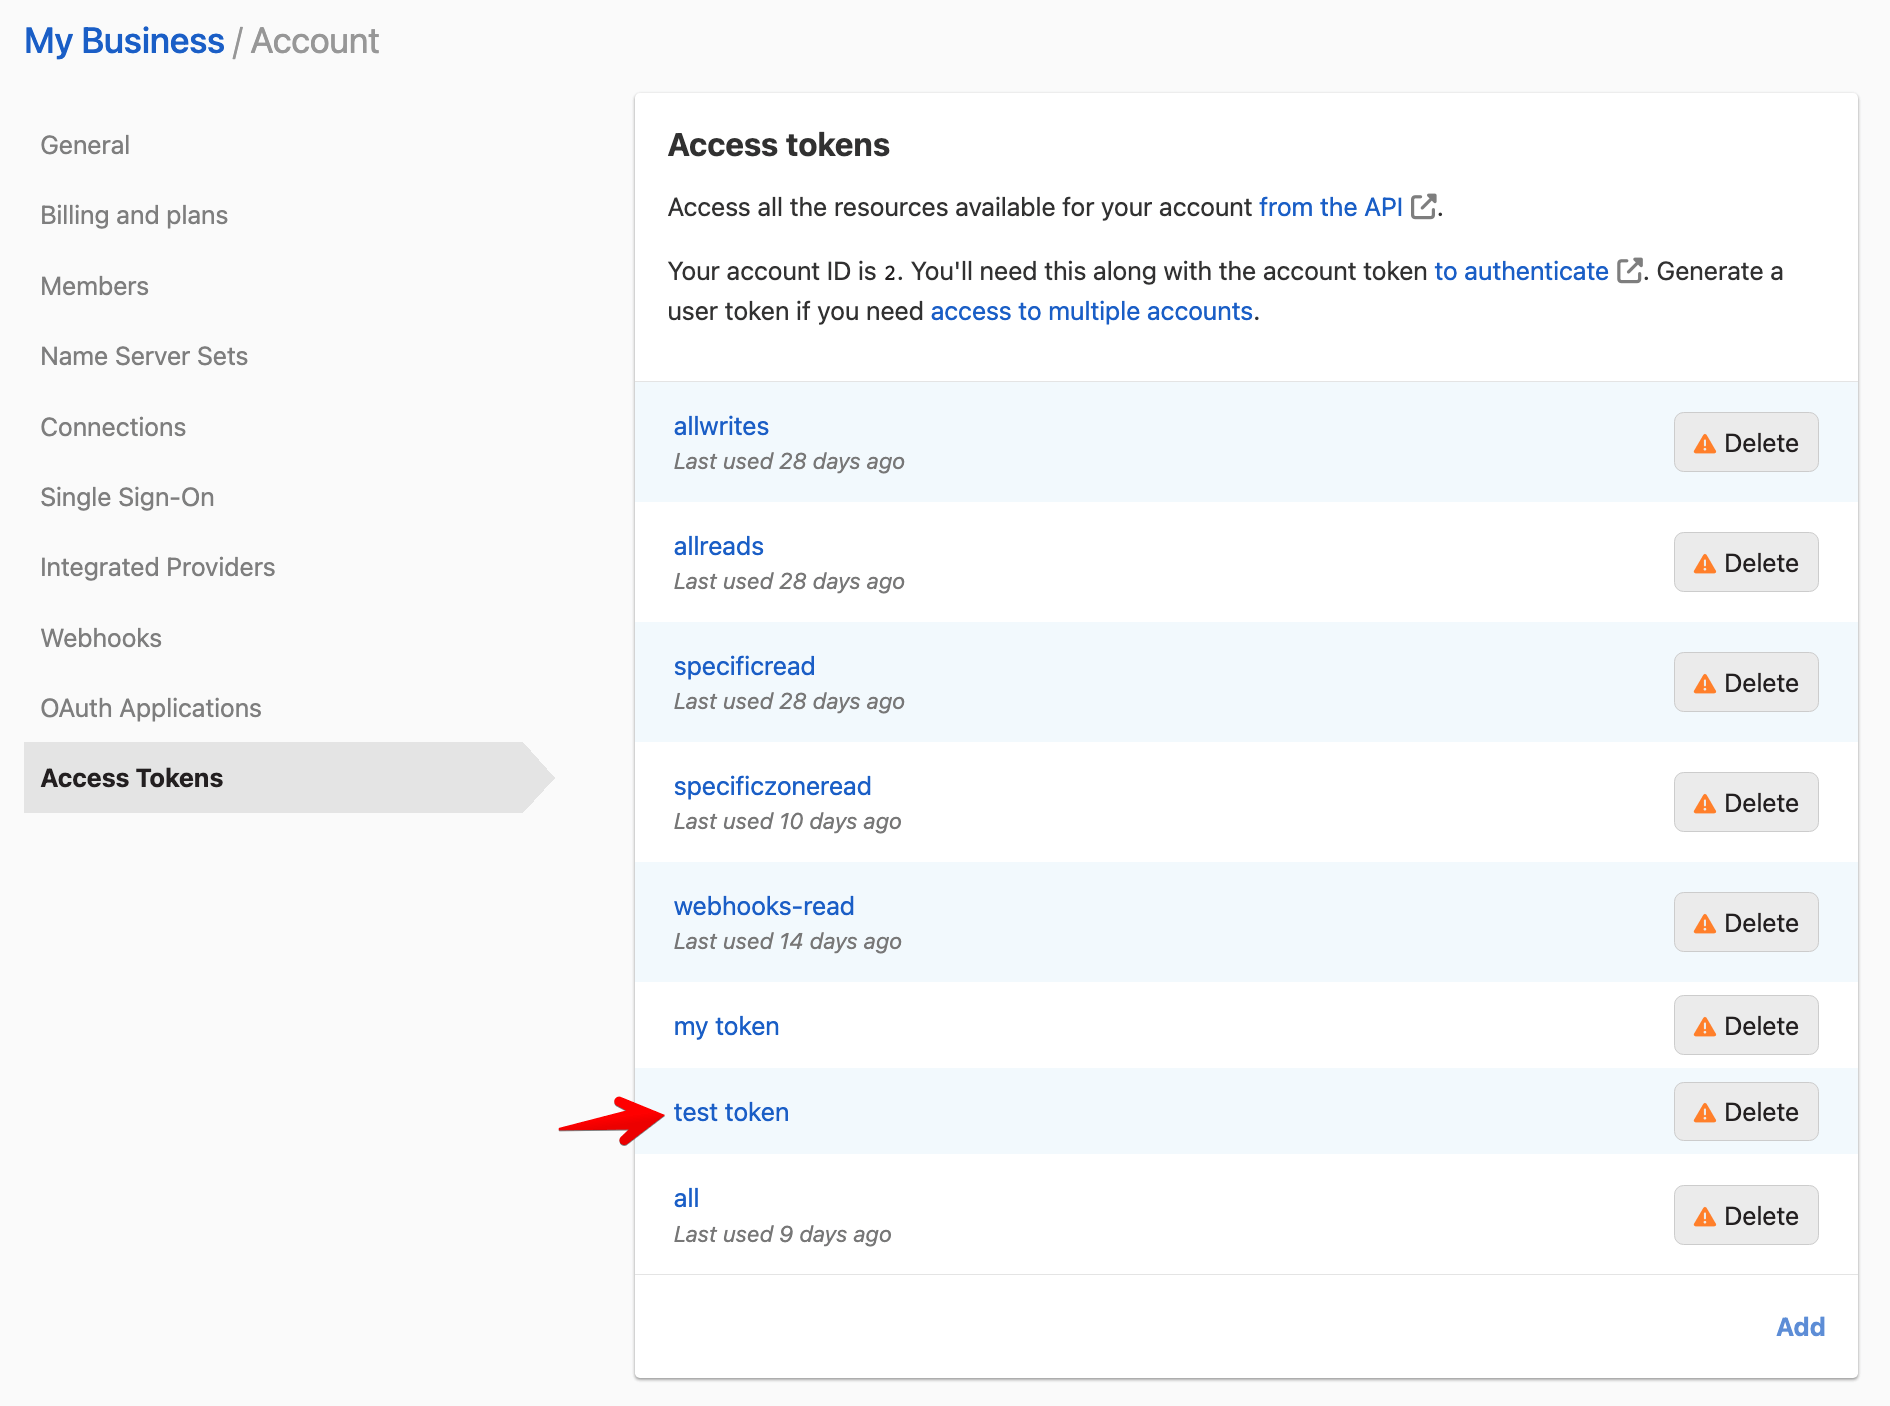Viewport: 1890px width, 1406px height.
Task: Follow the 'from the API' link
Action: tap(1330, 207)
